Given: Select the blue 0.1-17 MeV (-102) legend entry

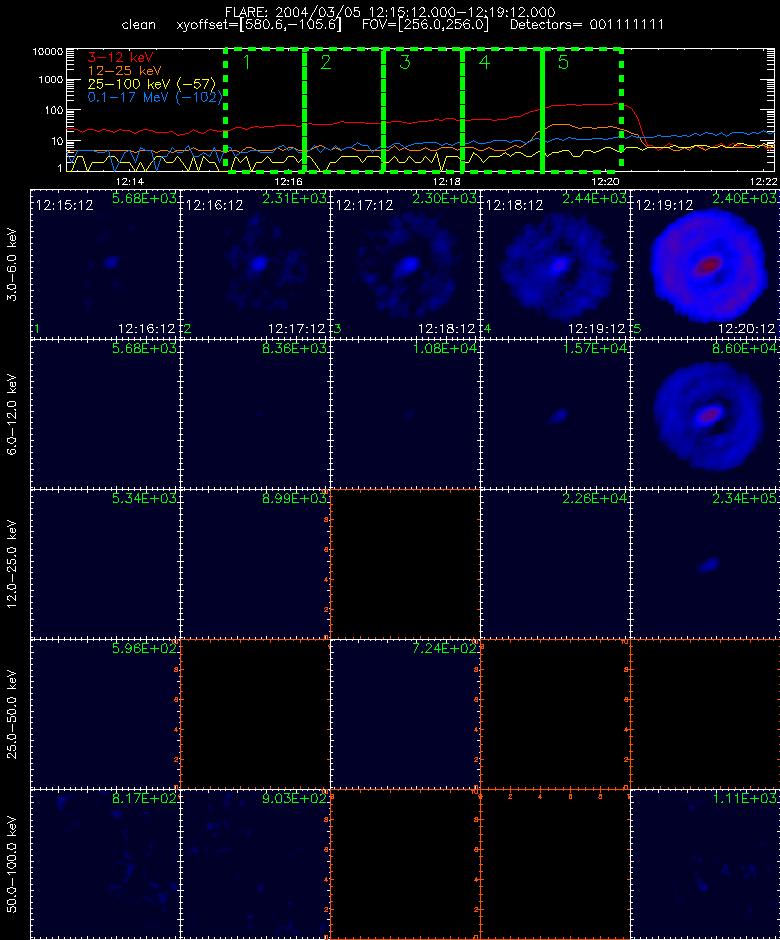Looking at the screenshot, I should [x=155, y=97].
